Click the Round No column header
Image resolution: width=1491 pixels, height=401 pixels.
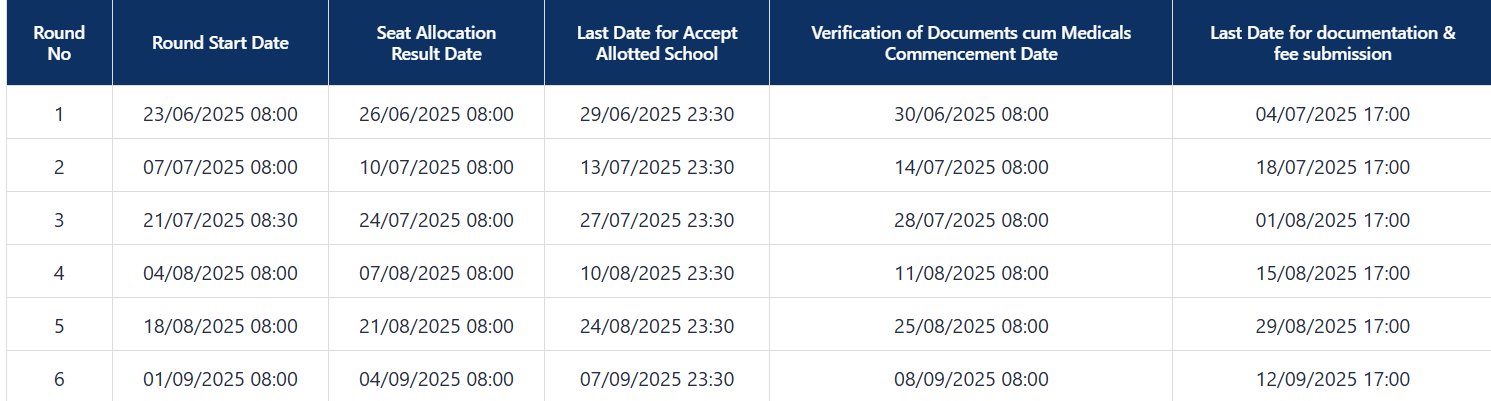pos(59,43)
